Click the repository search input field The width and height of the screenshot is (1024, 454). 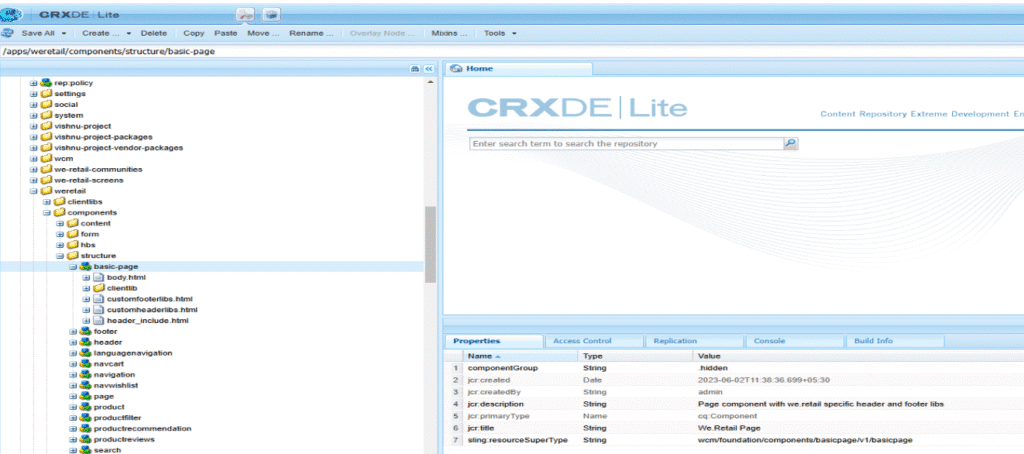tap(626, 143)
